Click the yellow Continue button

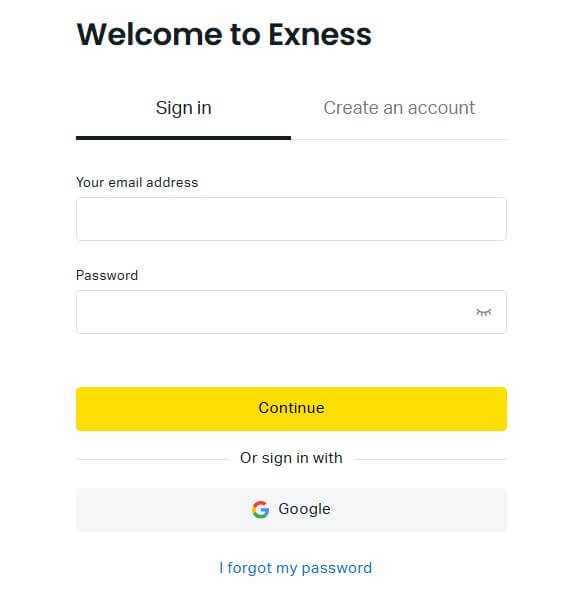291,409
